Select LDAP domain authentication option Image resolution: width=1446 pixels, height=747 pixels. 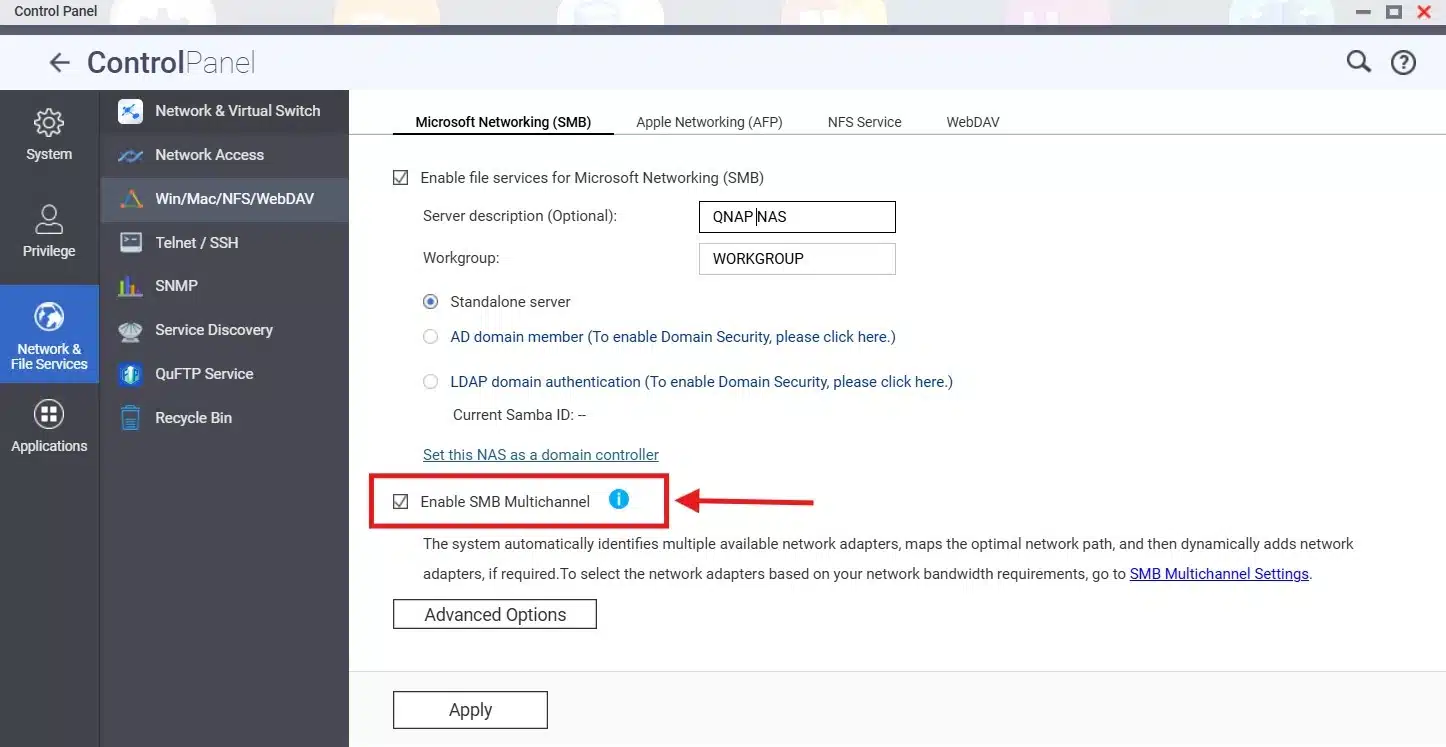coord(430,381)
